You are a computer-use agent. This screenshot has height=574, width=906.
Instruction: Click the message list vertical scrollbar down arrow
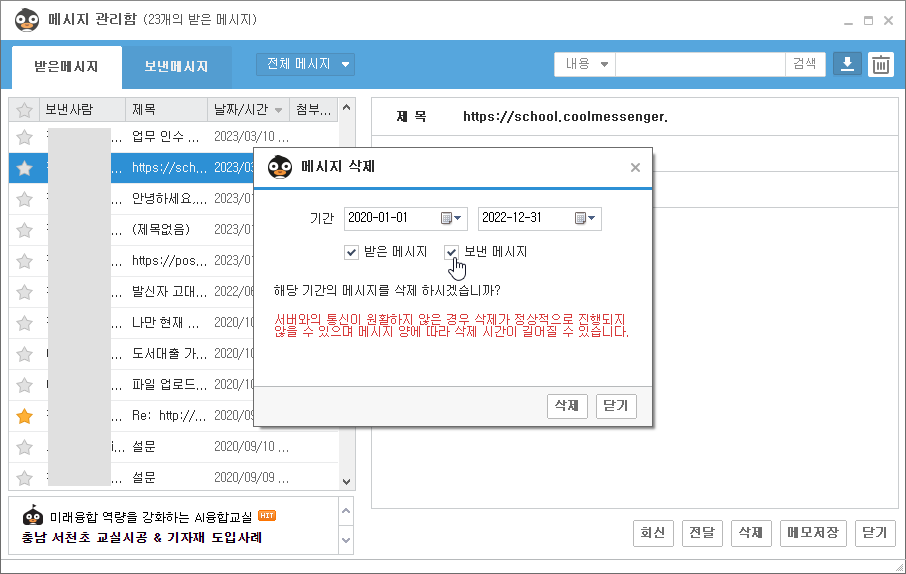coord(347,482)
